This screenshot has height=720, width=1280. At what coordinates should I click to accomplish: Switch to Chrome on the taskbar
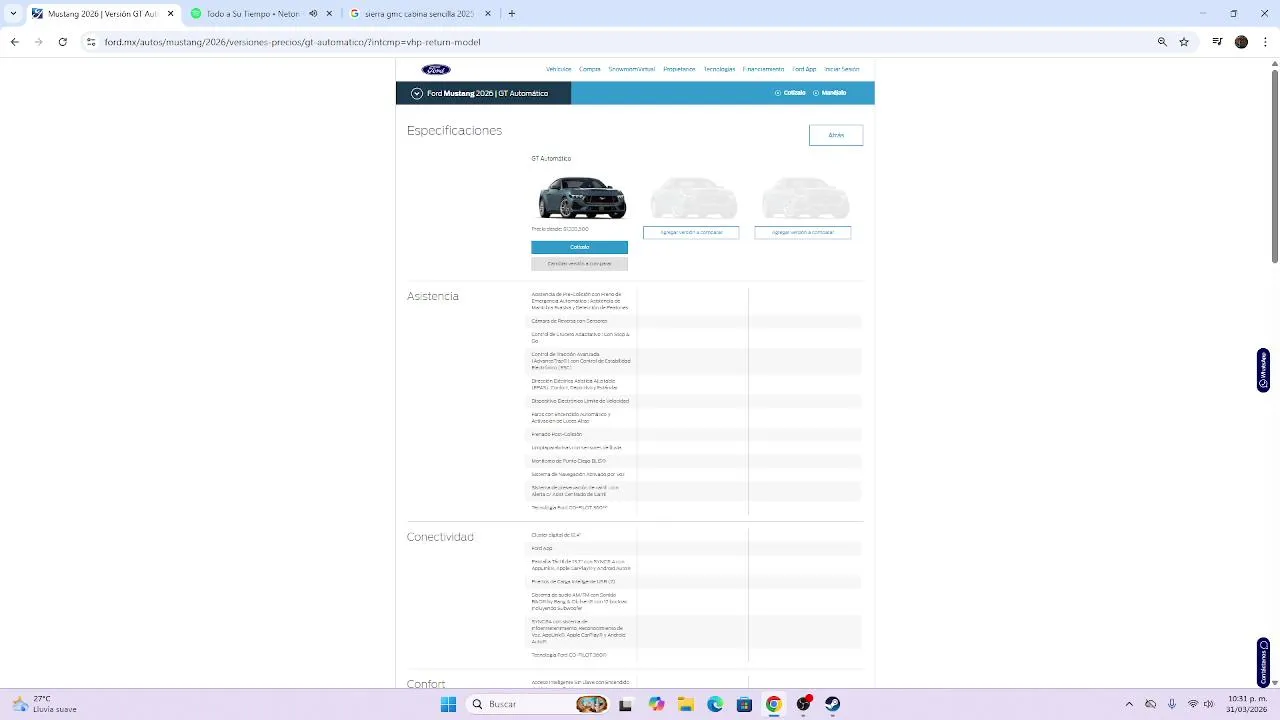(x=773, y=704)
